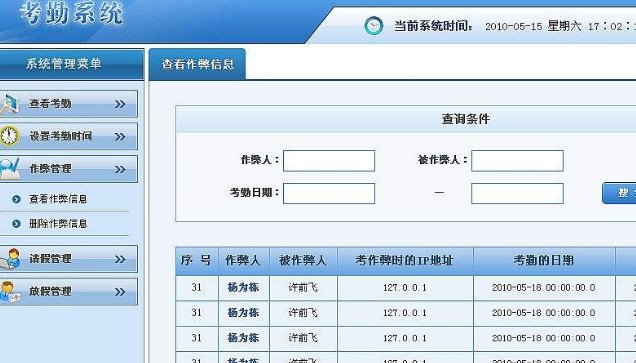The height and width of the screenshot is (363, 636).
Task: Click the 考勤系统 title logo
Action: (71, 14)
